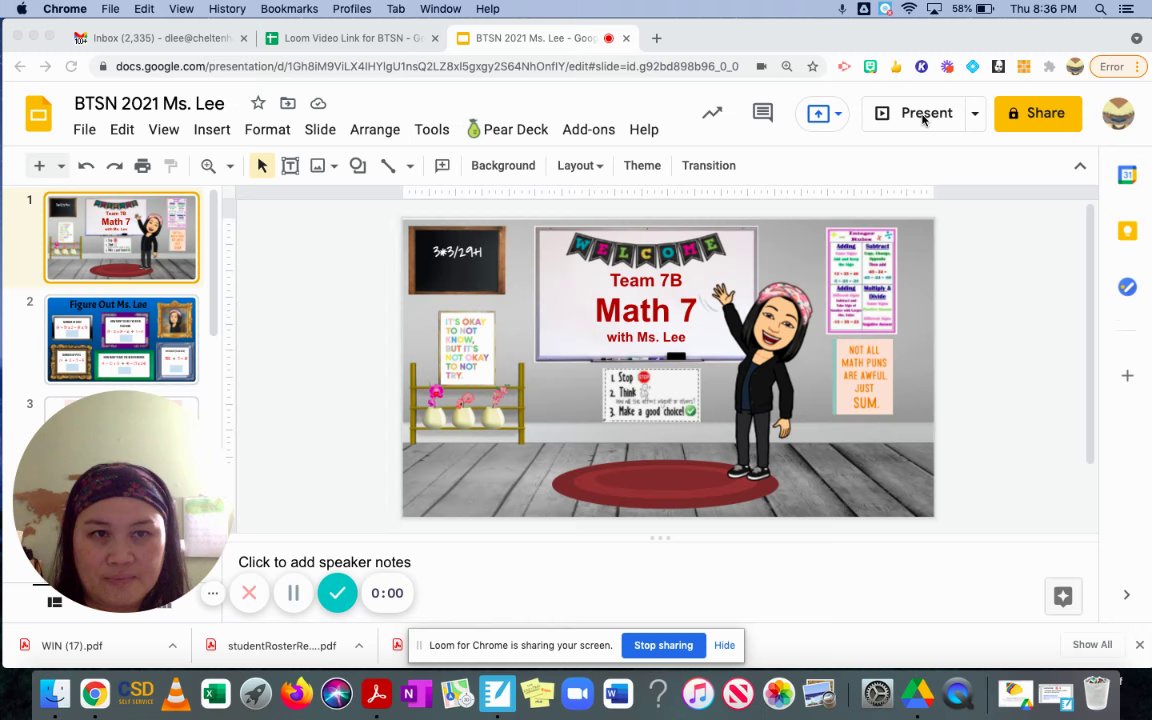Star the BTSN 2021 presentation
1152x720 pixels.
coord(258,103)
